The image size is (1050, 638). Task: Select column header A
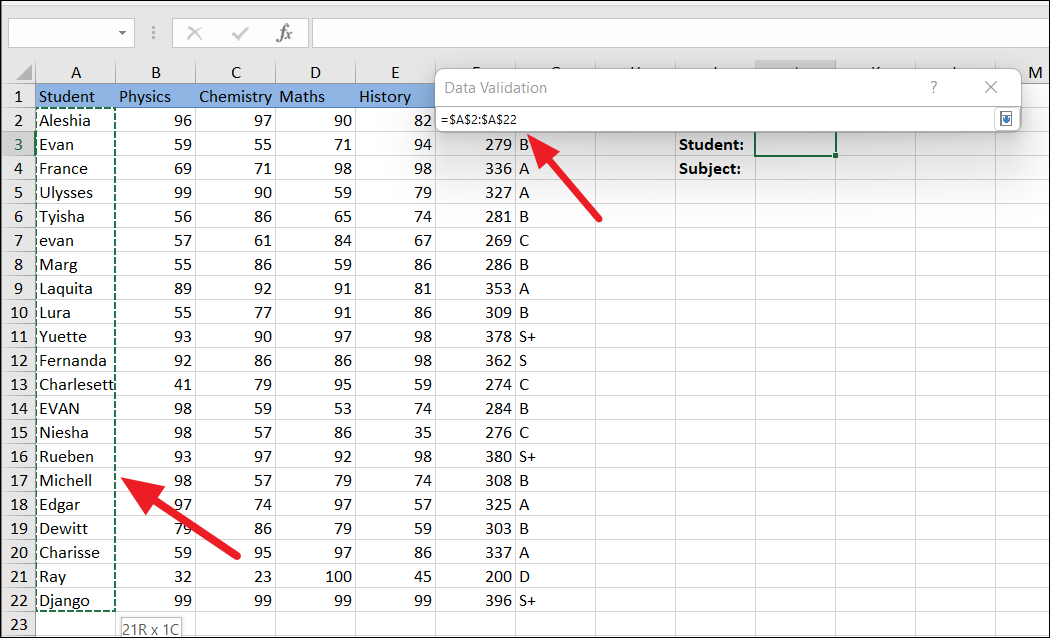[75, 71]
